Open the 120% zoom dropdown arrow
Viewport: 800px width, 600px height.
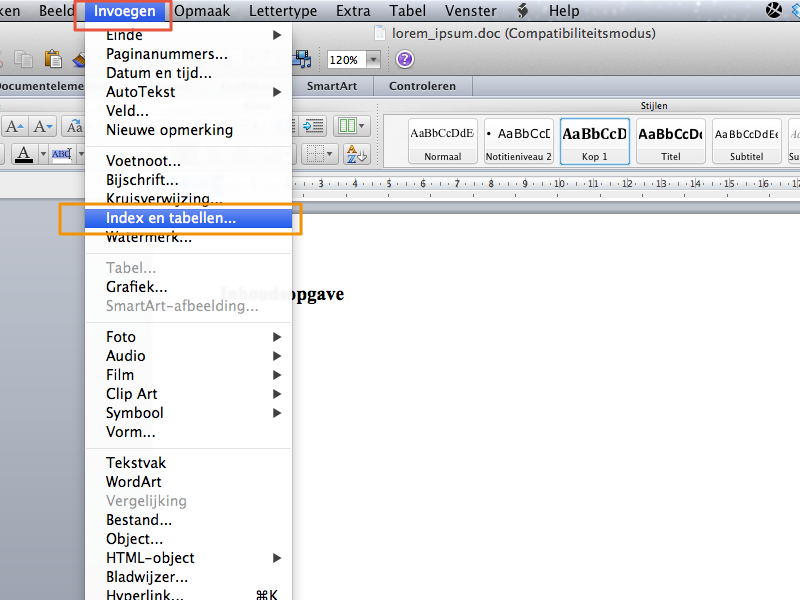tap(373, 60)
